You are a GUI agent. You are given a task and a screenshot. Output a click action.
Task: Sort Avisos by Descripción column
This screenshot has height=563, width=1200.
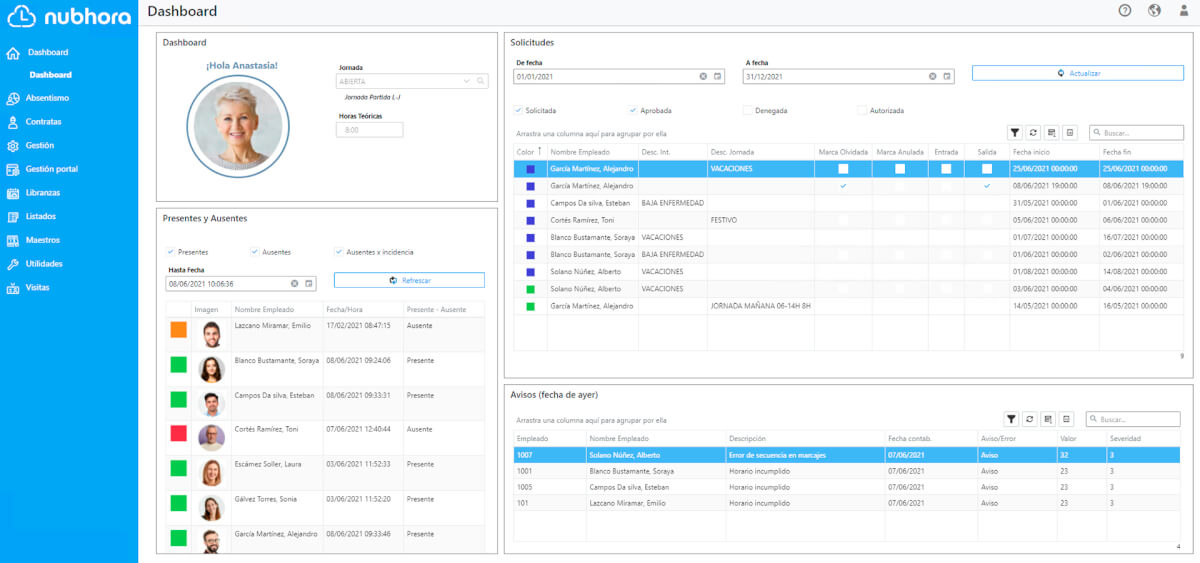805,439
